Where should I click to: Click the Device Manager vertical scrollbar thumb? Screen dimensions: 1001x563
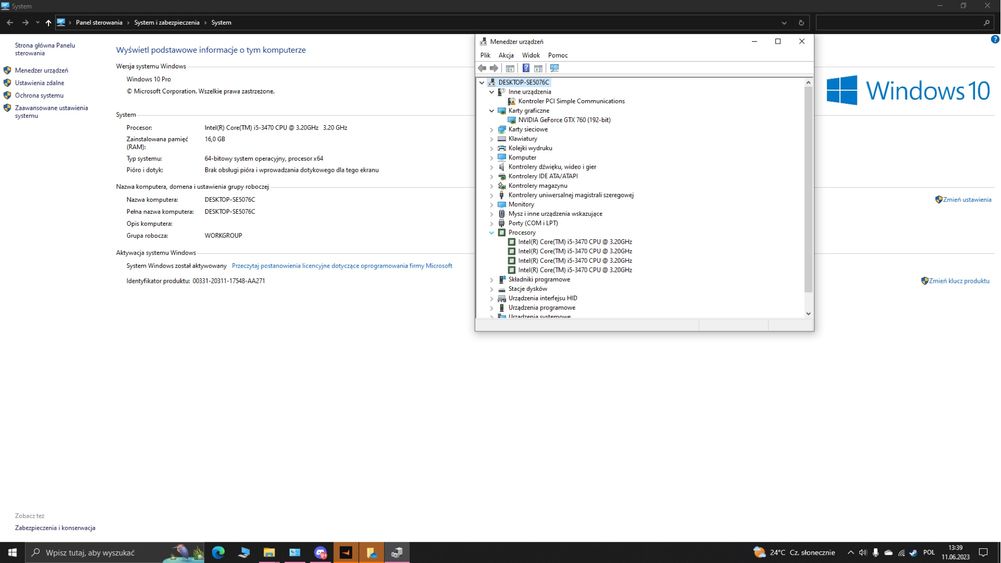[x=808, y=190]
